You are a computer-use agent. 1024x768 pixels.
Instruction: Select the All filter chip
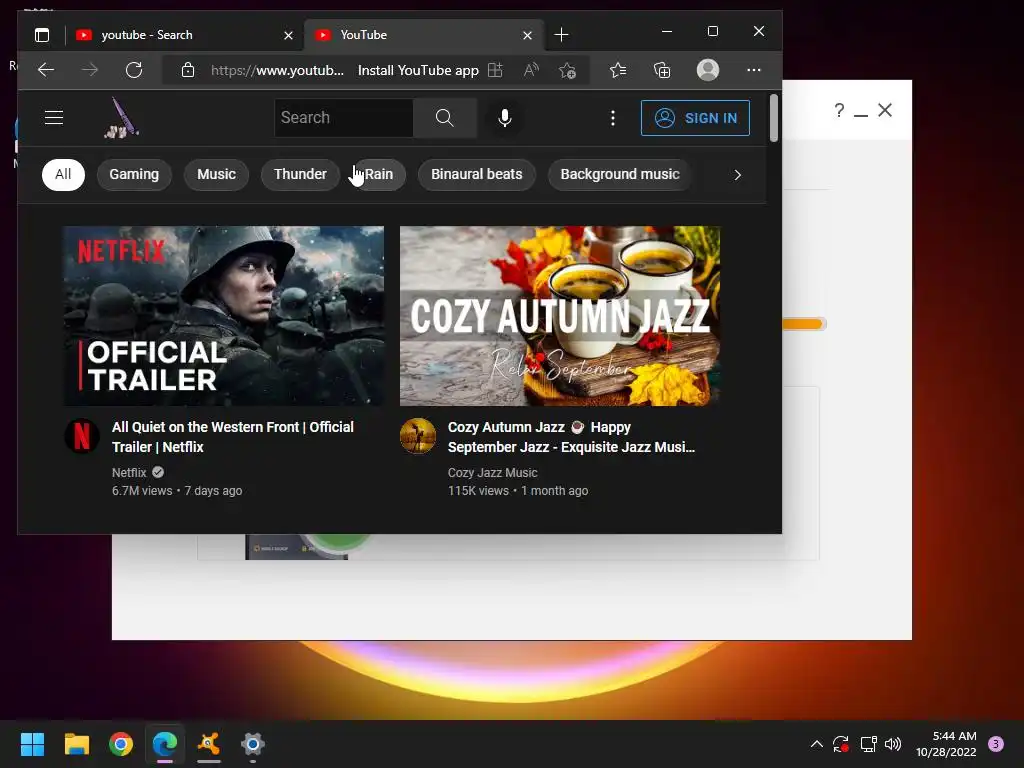[x=63, y=174]
